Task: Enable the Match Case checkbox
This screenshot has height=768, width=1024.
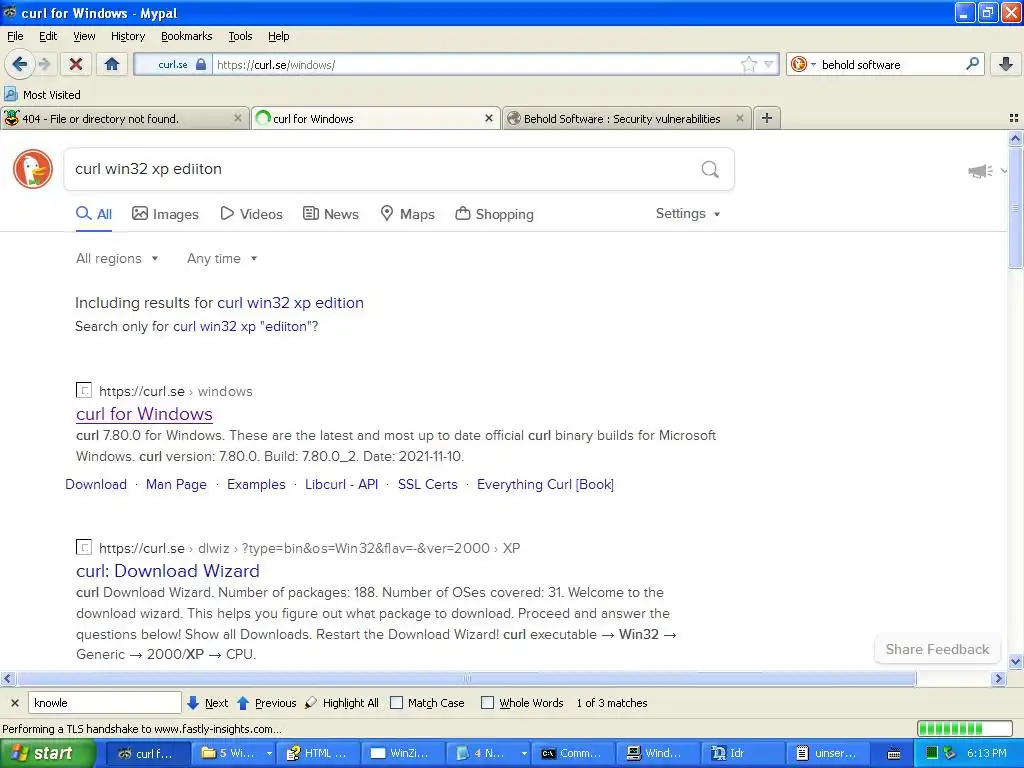Action: click(x=396, y=703)
